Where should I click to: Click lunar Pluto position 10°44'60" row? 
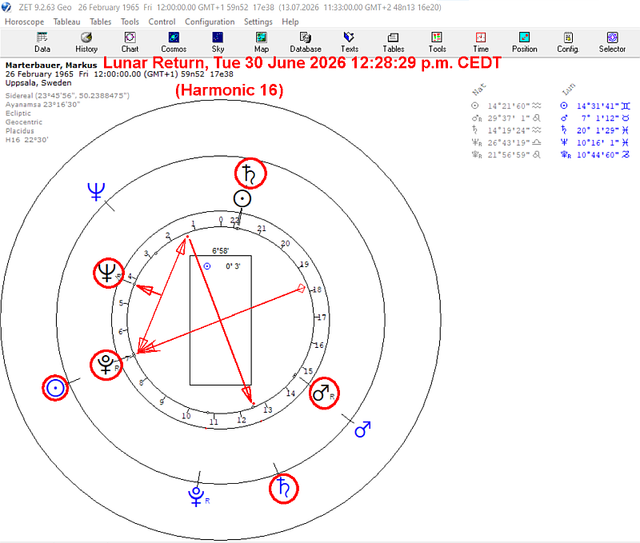pyautogui.click(x=595, y=155)
